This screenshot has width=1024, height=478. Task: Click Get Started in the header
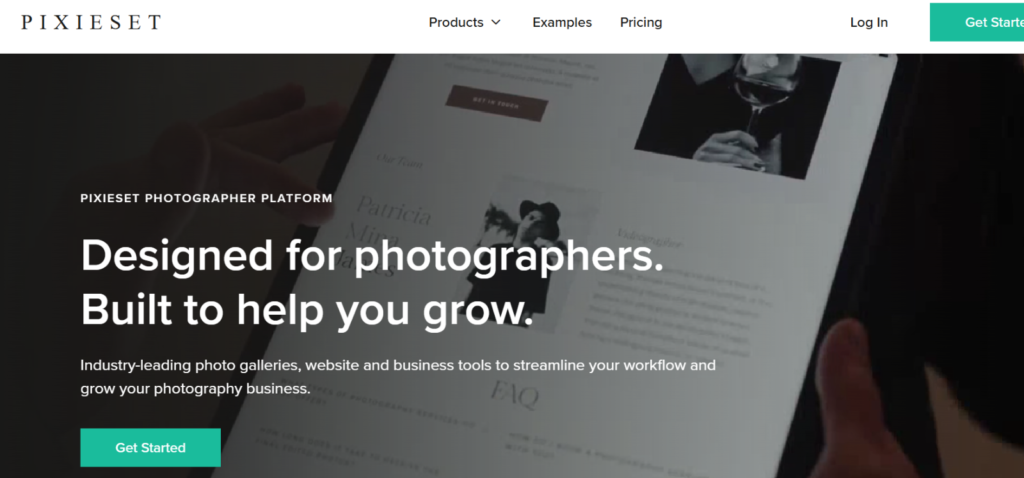tap(977, 22)
